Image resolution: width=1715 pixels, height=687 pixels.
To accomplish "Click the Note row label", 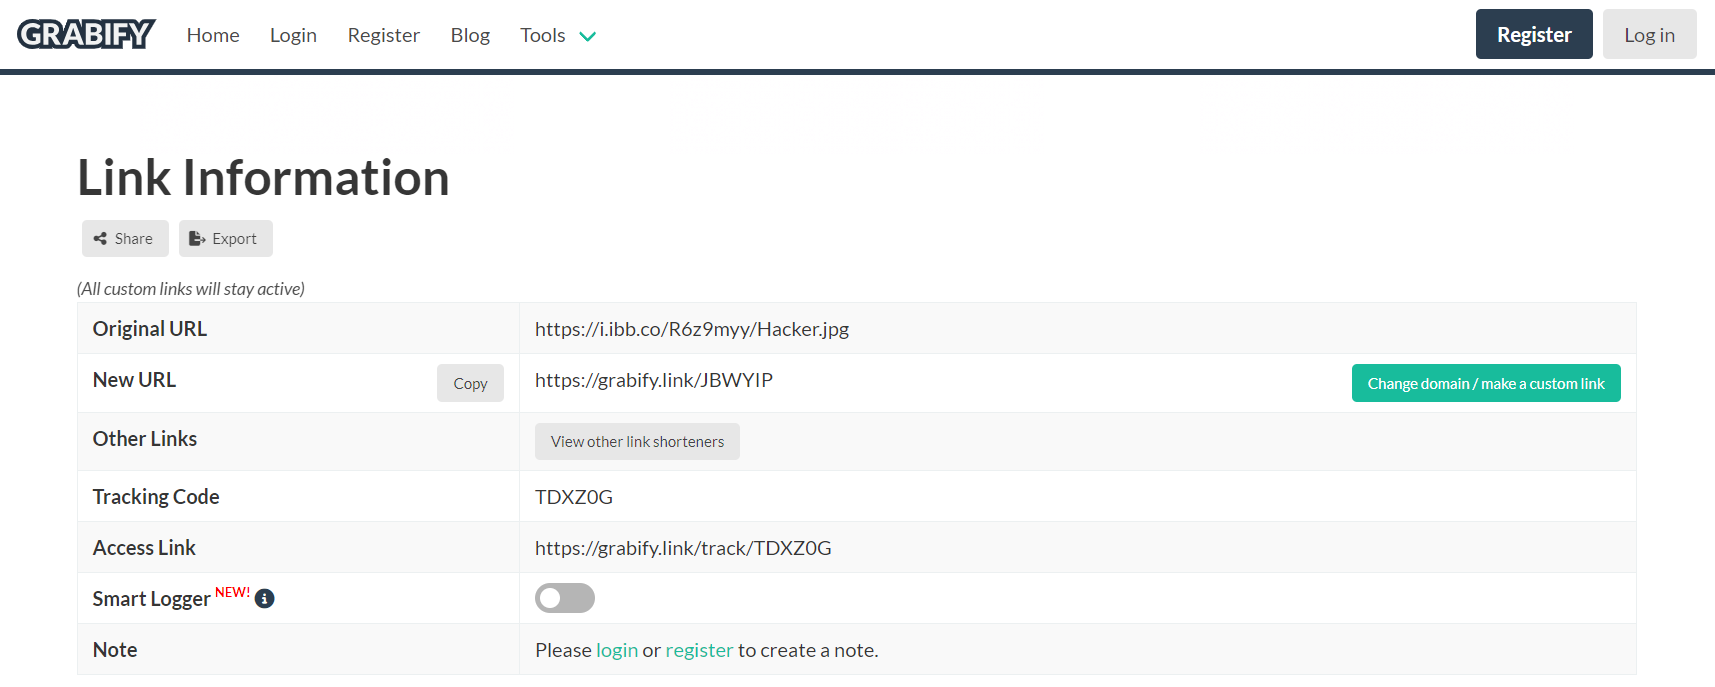I will pyautogui.click(x=115, y=650).
